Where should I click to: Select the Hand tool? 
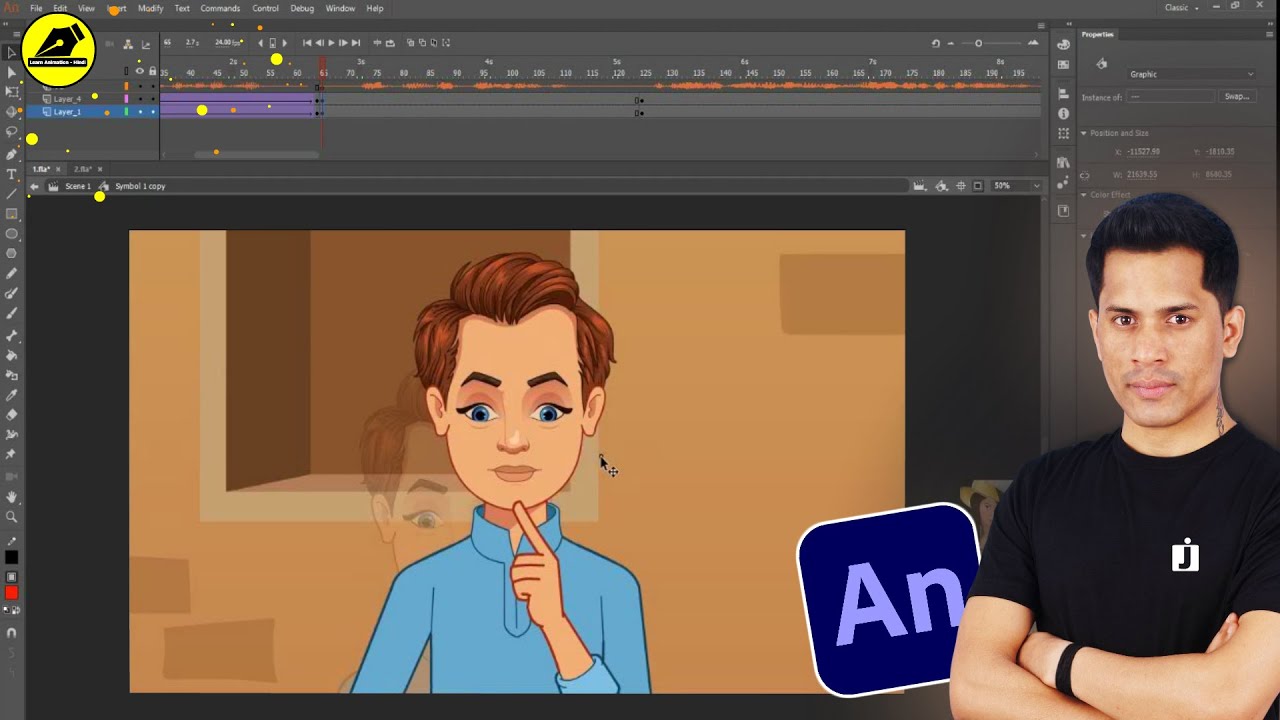click(11, 497)
